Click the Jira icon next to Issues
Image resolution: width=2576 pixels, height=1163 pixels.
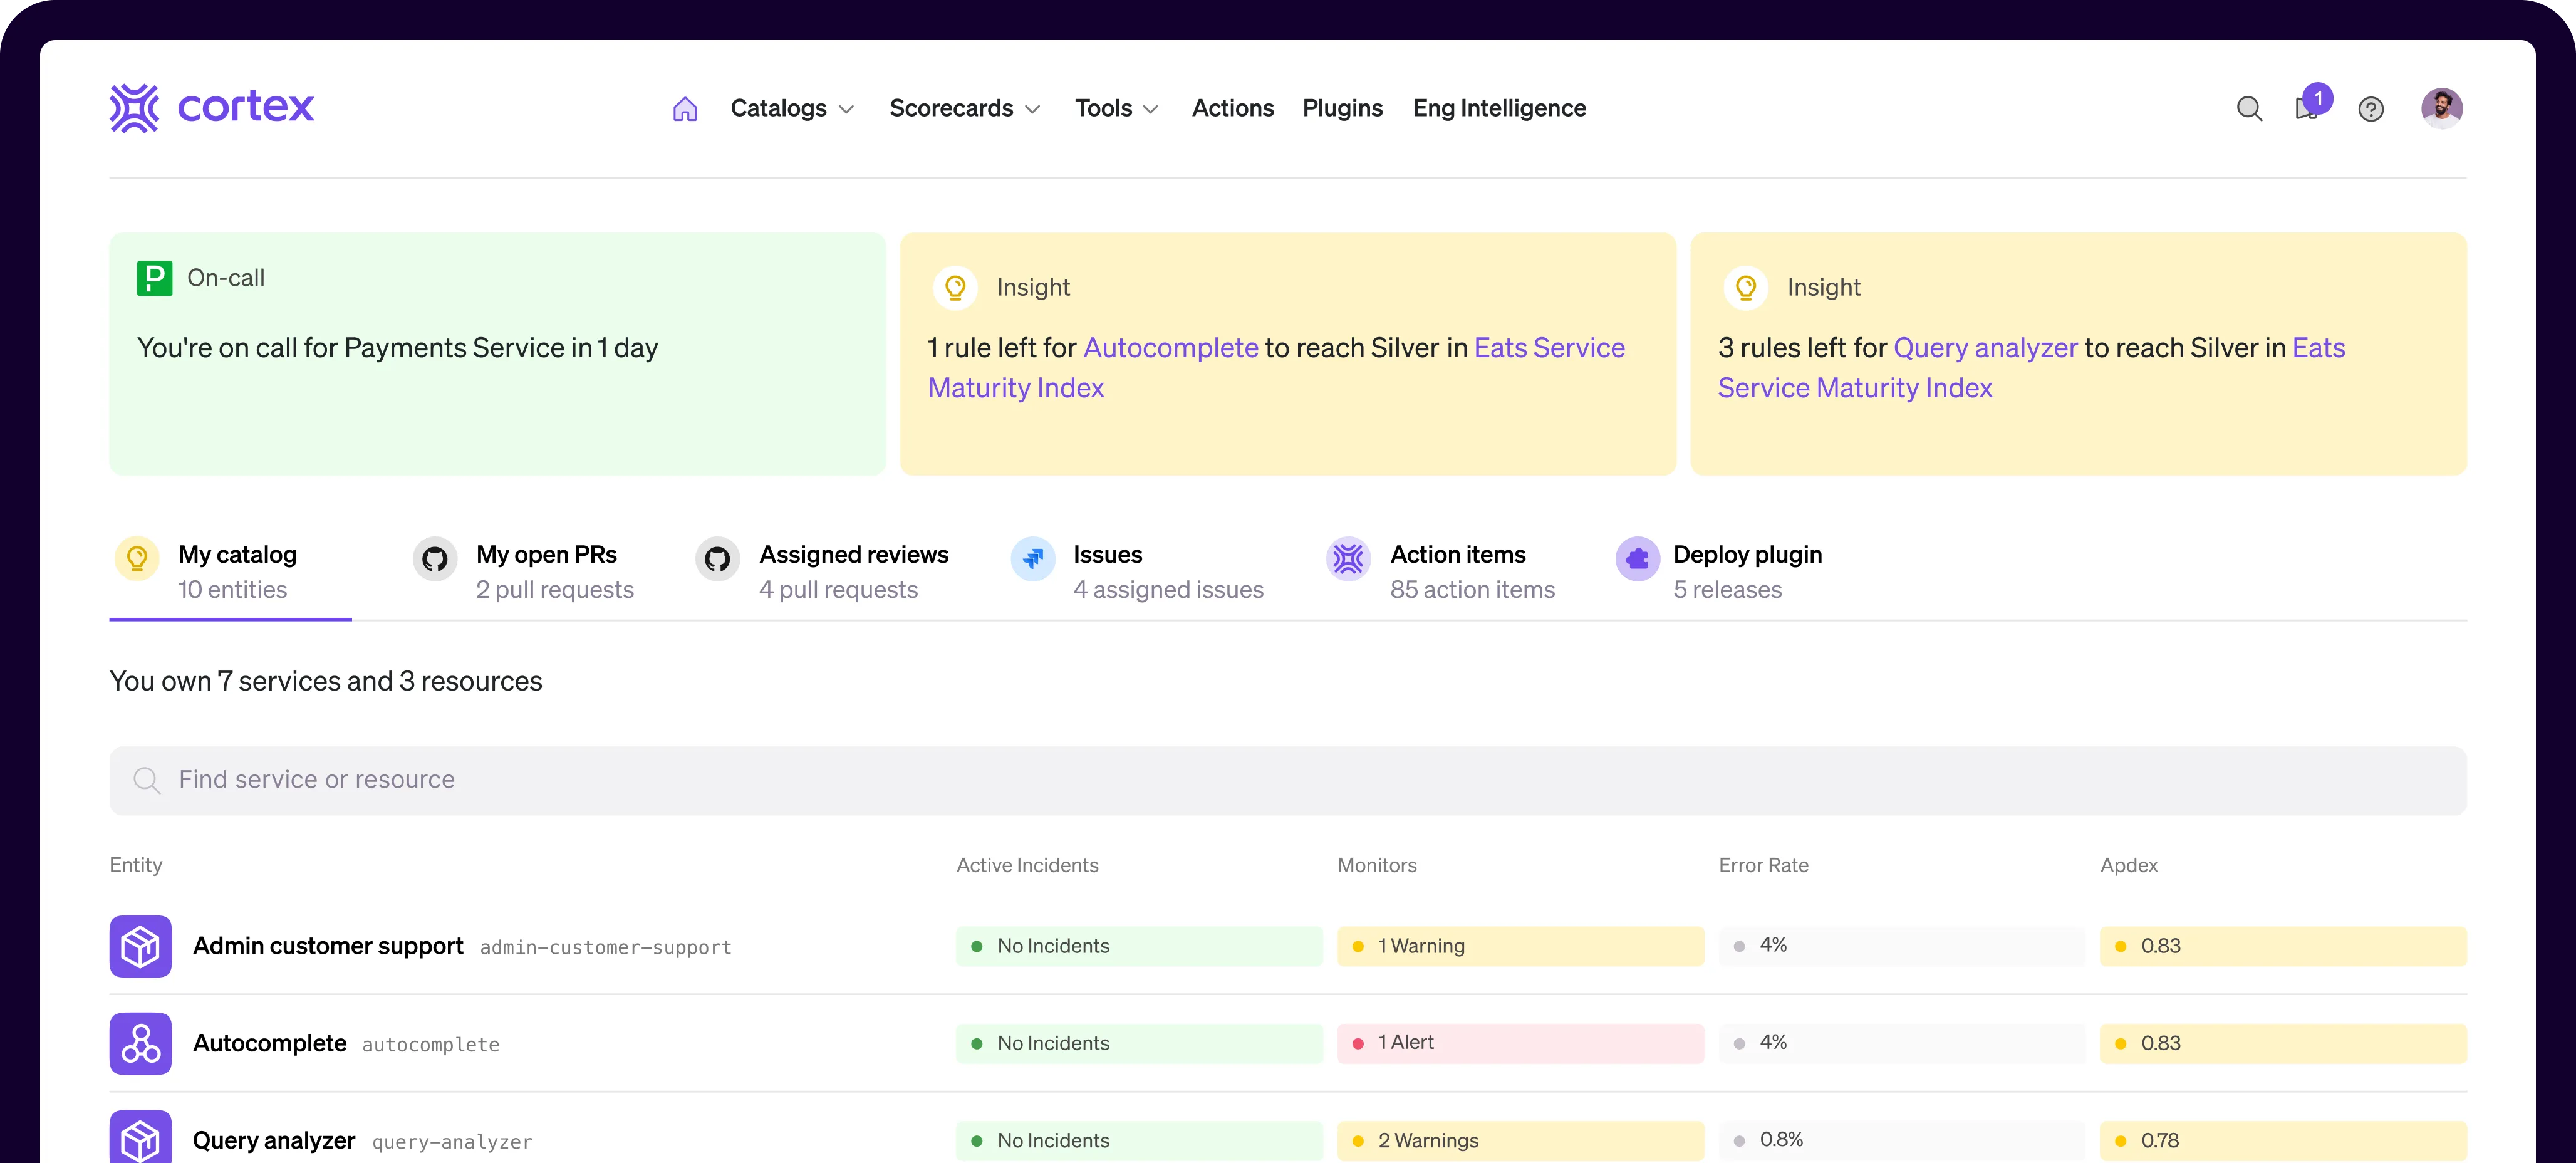coord(1033,559)
